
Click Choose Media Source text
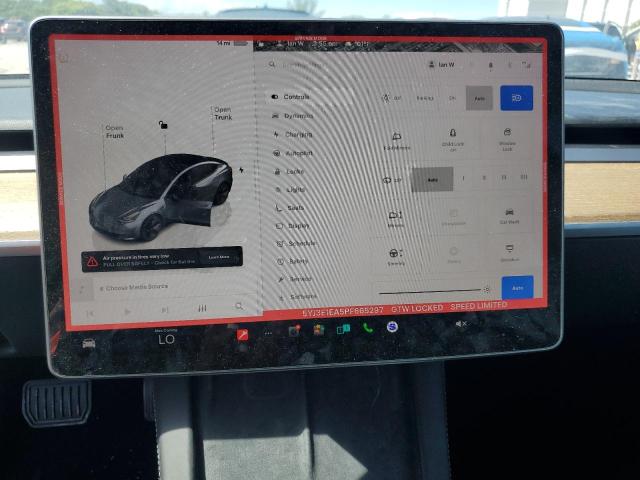[x=137, y=287]
